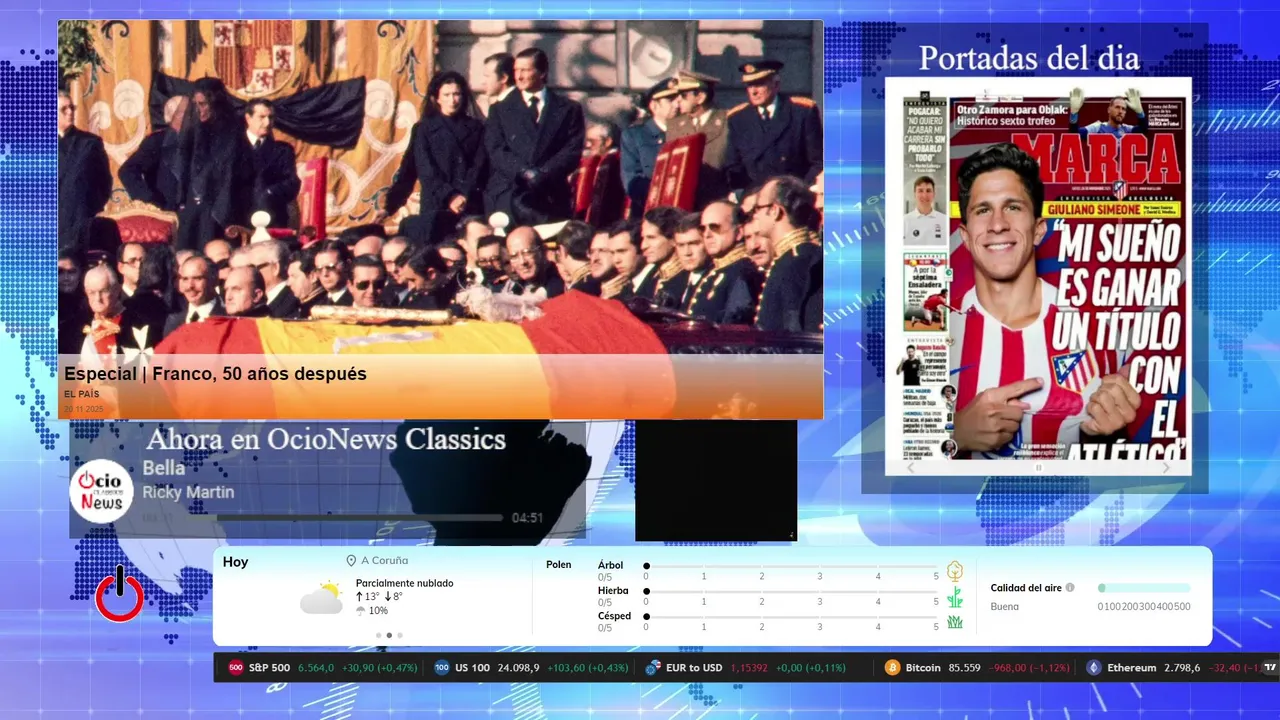Select the first weather carousel dot

point(378,635)
